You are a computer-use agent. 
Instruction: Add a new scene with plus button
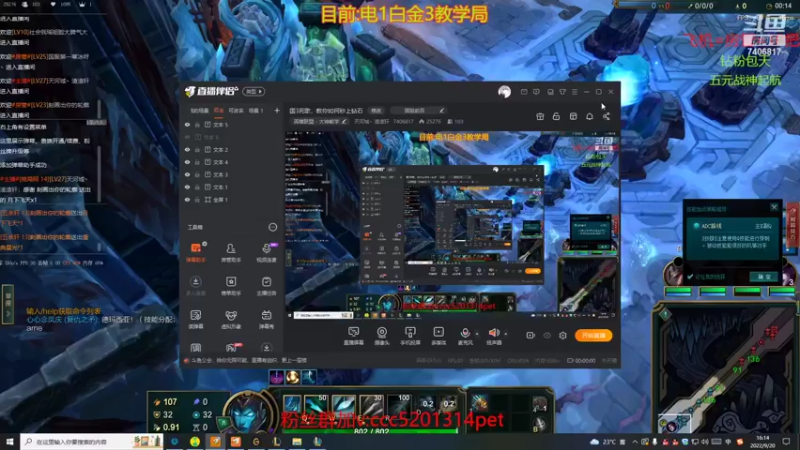277,110
